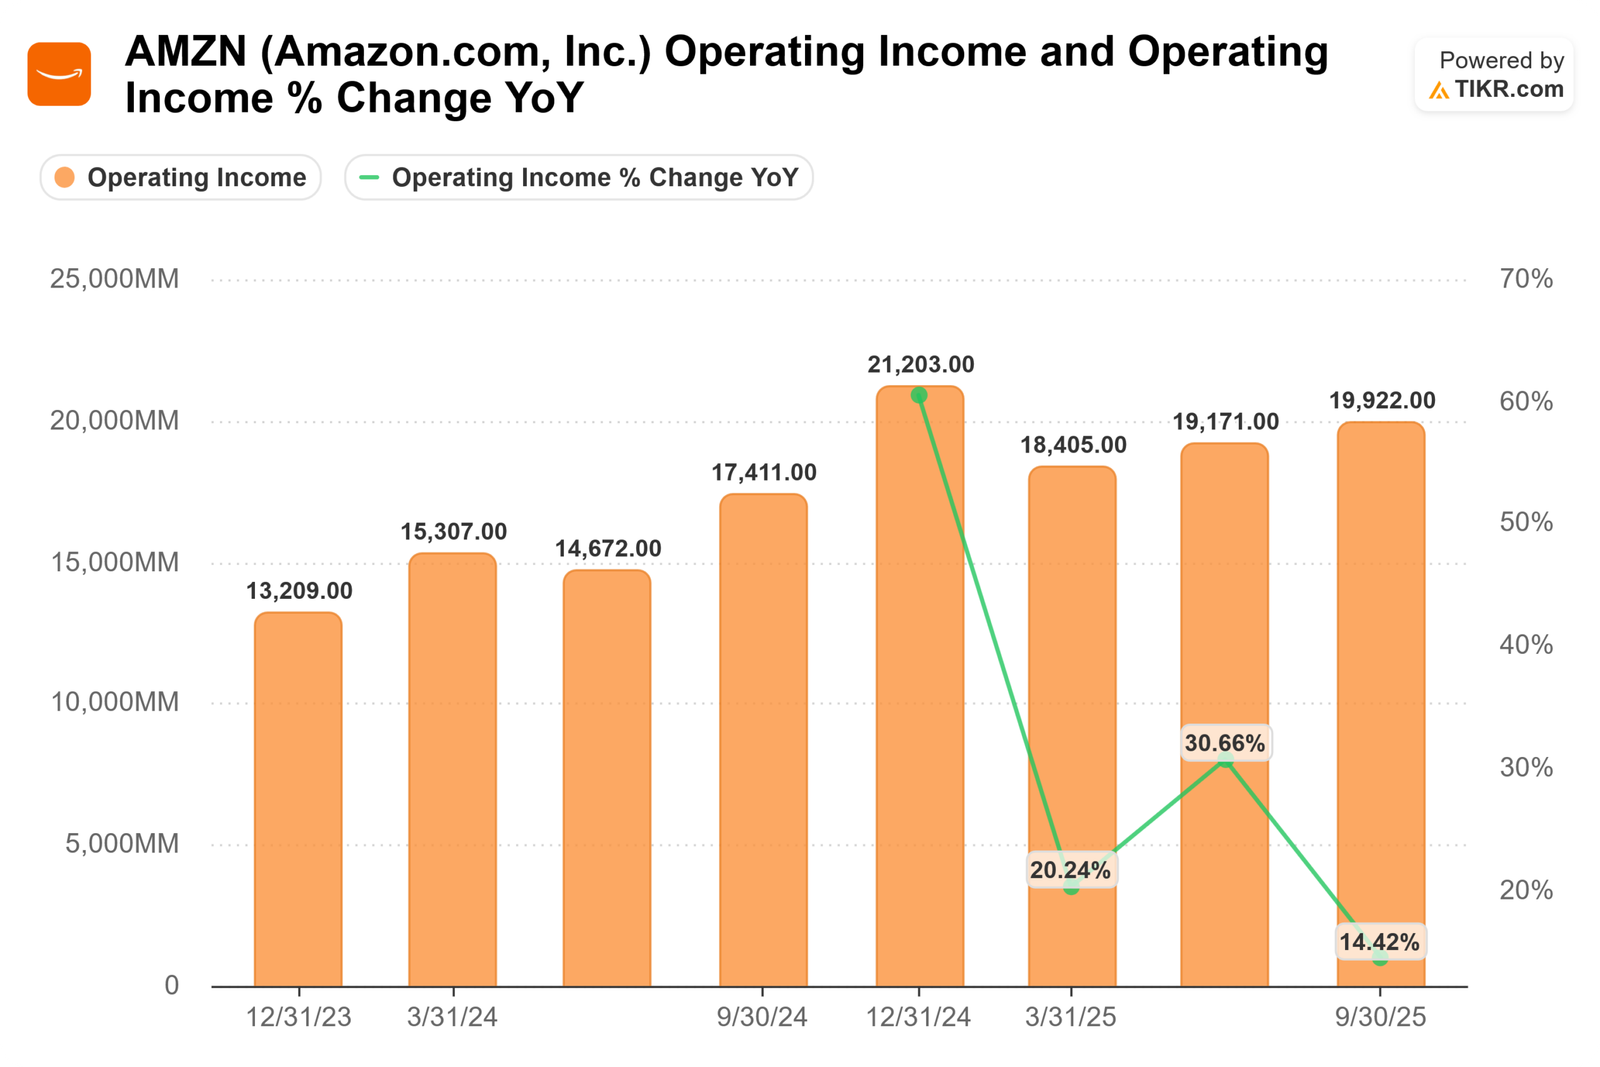The image size is (1600, 1067).
Task: Click the bar labeled 14,672.00
Action: (x=607, y=780)
